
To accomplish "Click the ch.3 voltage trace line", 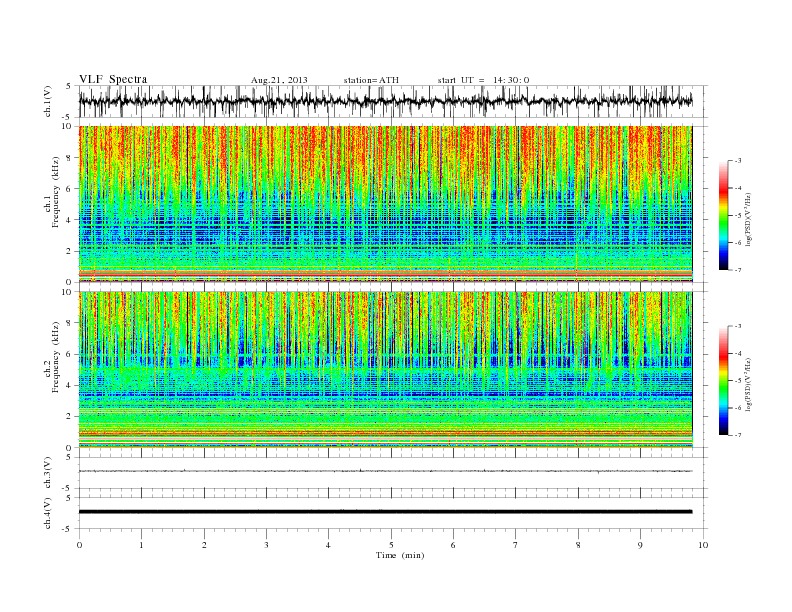I will pyautogui.click(x=385, y=471).
